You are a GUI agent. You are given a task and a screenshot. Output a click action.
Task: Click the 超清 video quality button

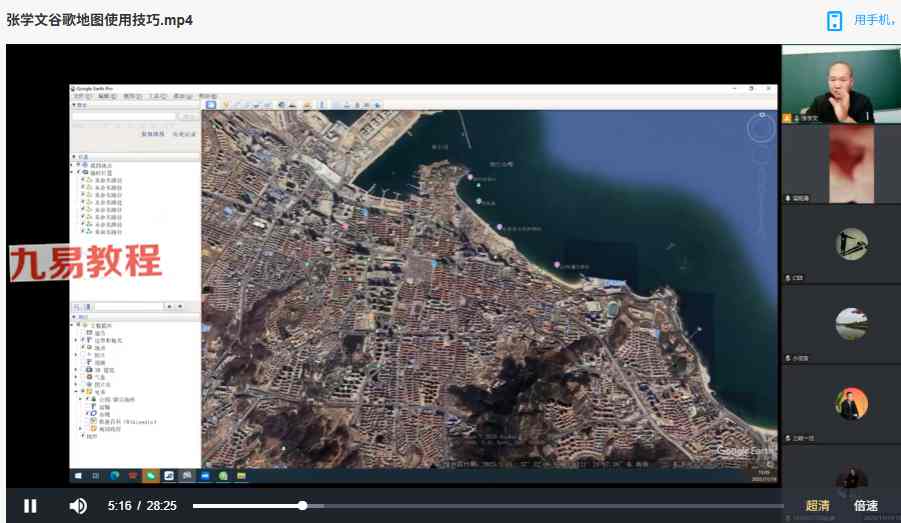818,506
